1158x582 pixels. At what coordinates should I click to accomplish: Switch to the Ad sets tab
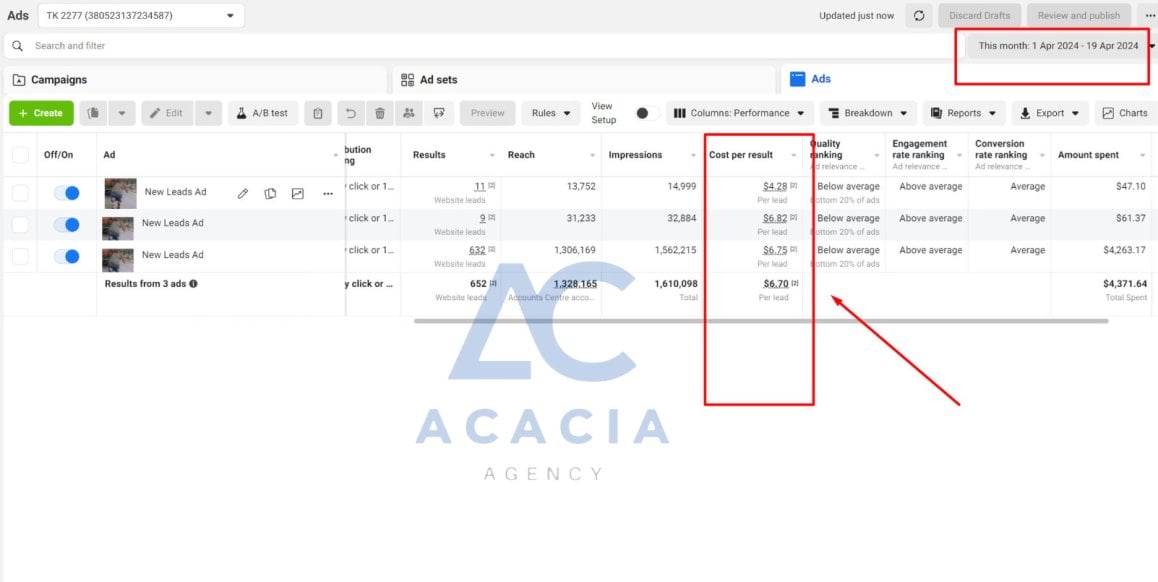582,80
